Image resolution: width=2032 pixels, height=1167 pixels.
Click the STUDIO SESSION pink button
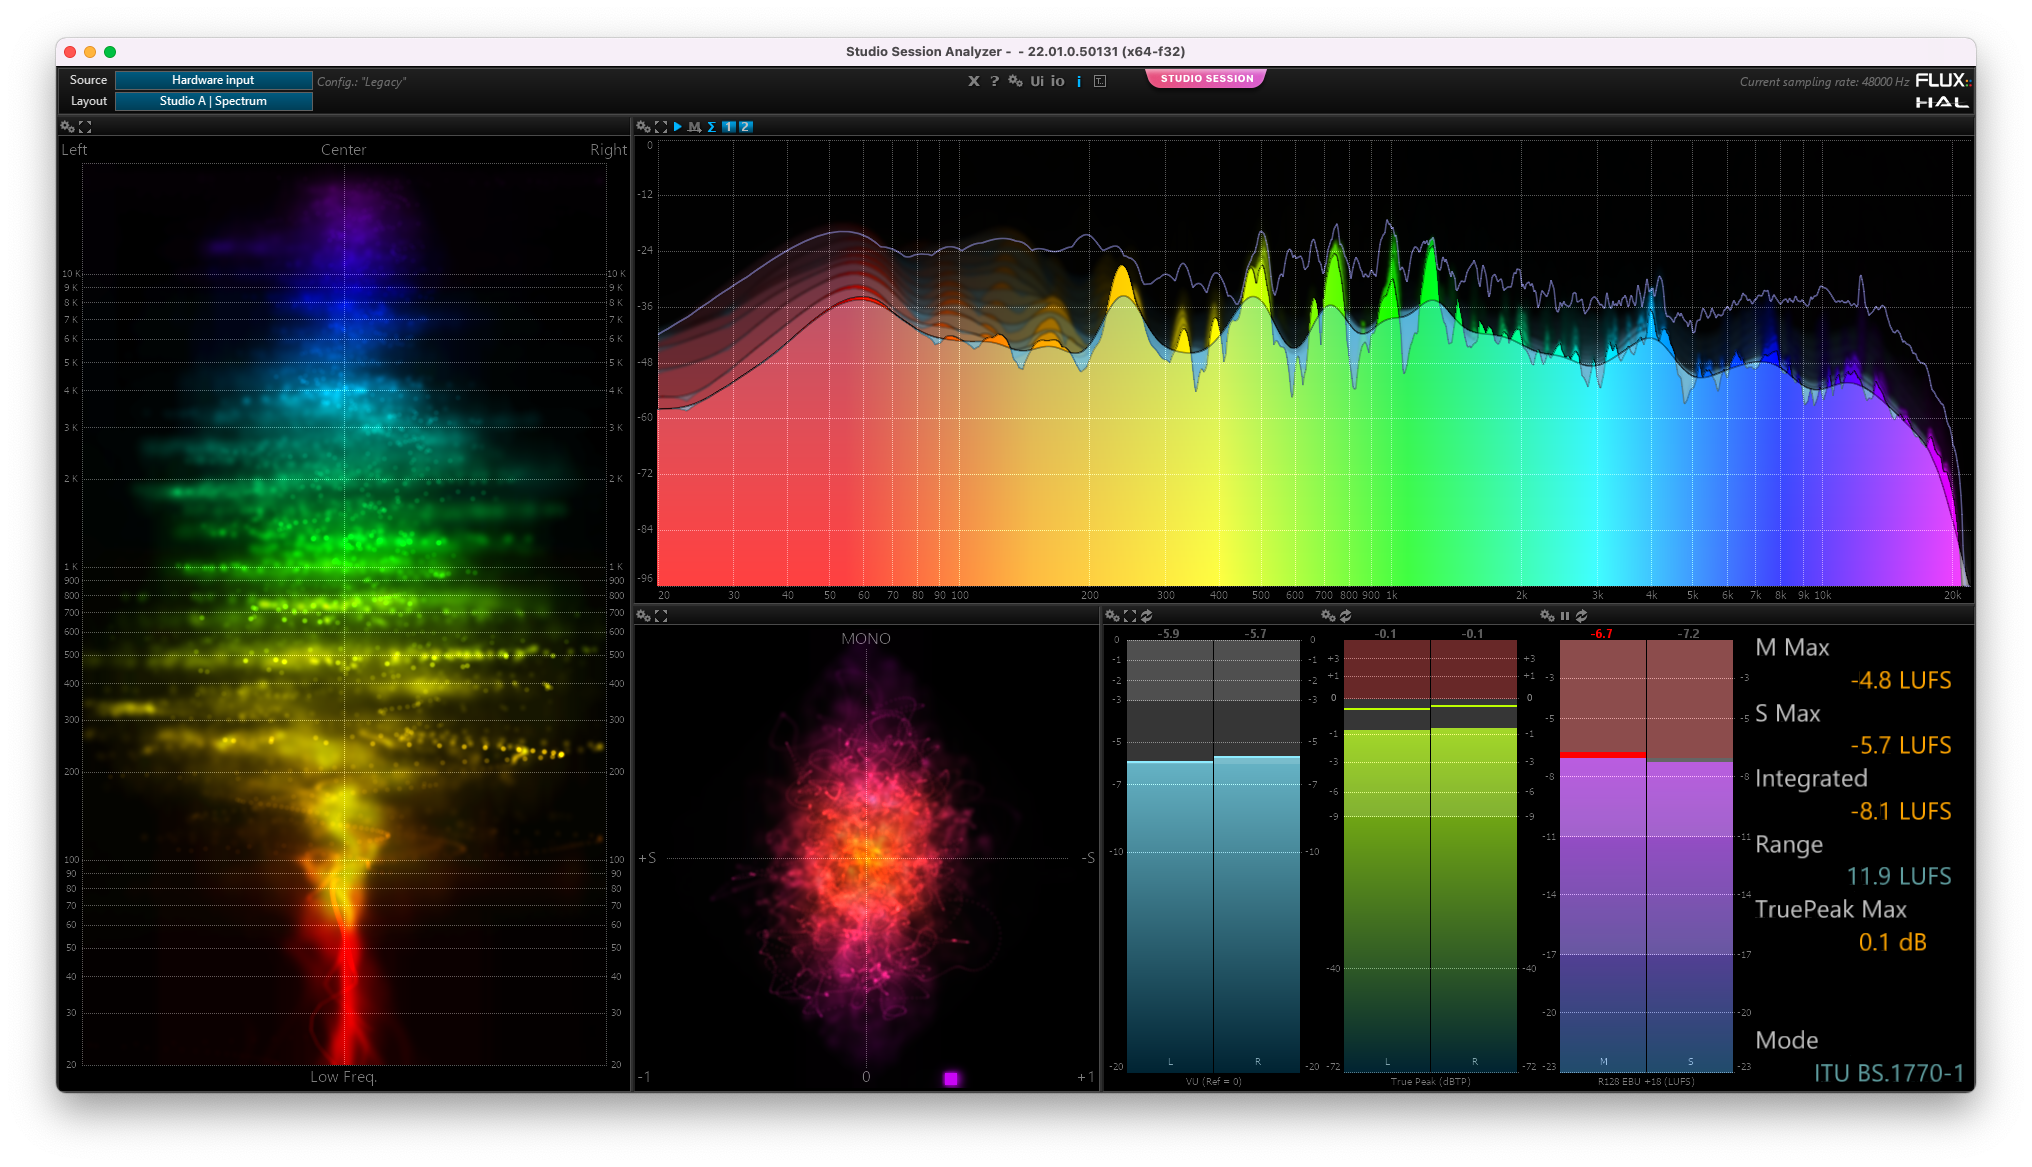pos(1206,78)
